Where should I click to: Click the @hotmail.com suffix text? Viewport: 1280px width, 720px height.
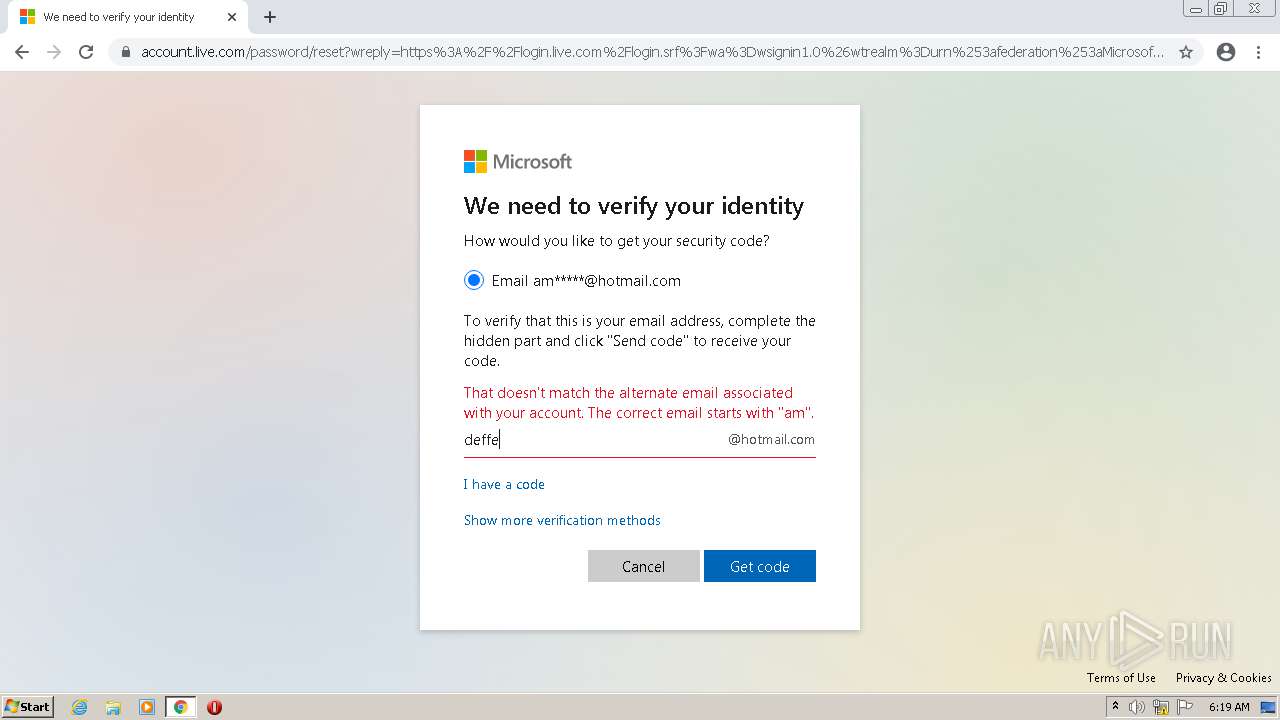[x=771, y=439]
